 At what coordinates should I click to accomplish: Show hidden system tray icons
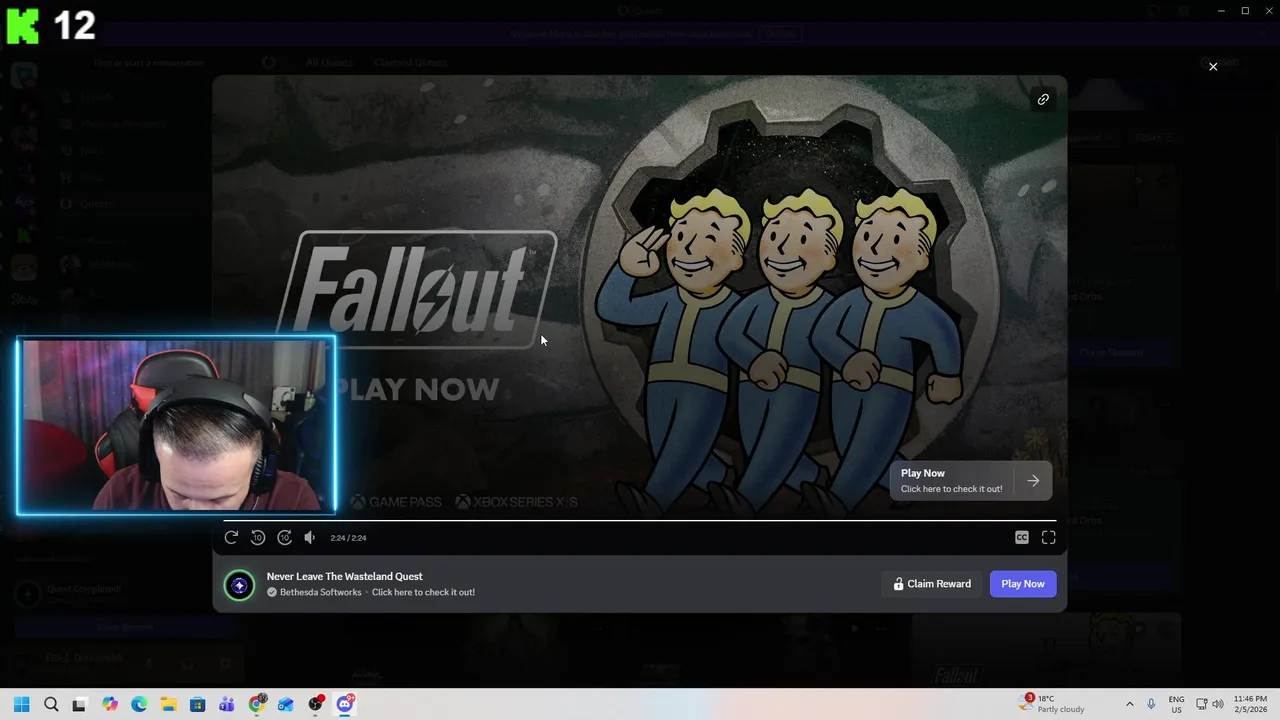pos(1130,704)
